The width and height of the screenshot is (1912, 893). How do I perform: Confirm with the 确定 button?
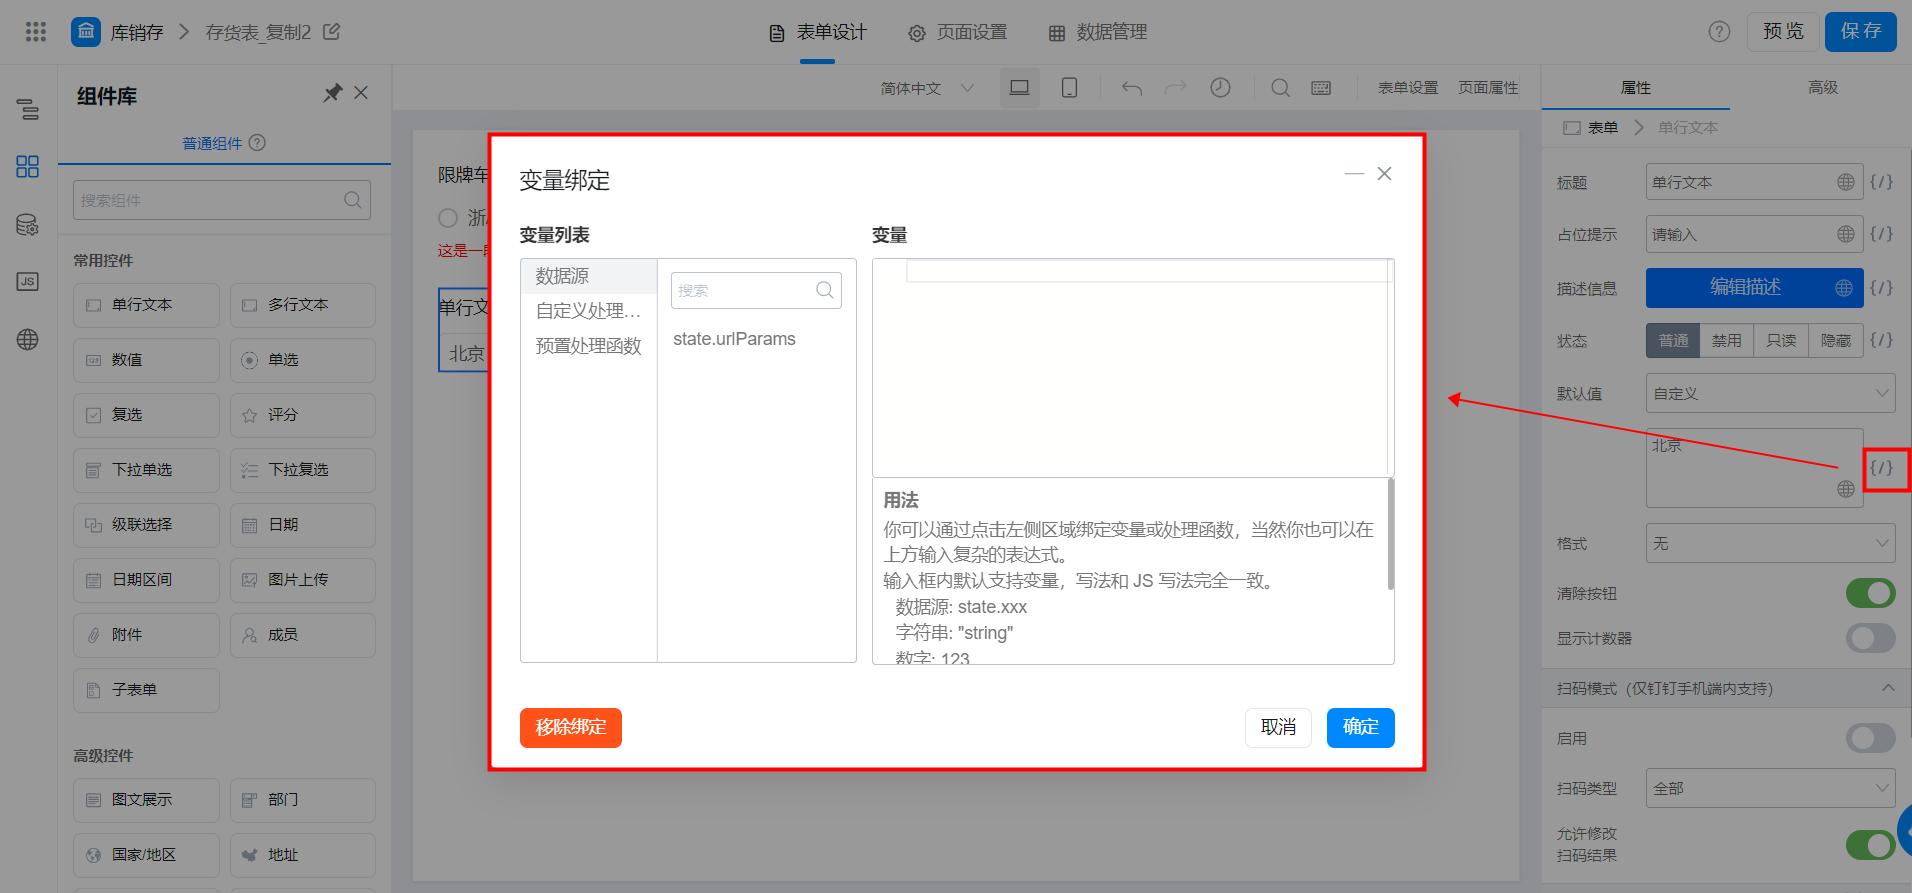click(x=1360, y=727)
